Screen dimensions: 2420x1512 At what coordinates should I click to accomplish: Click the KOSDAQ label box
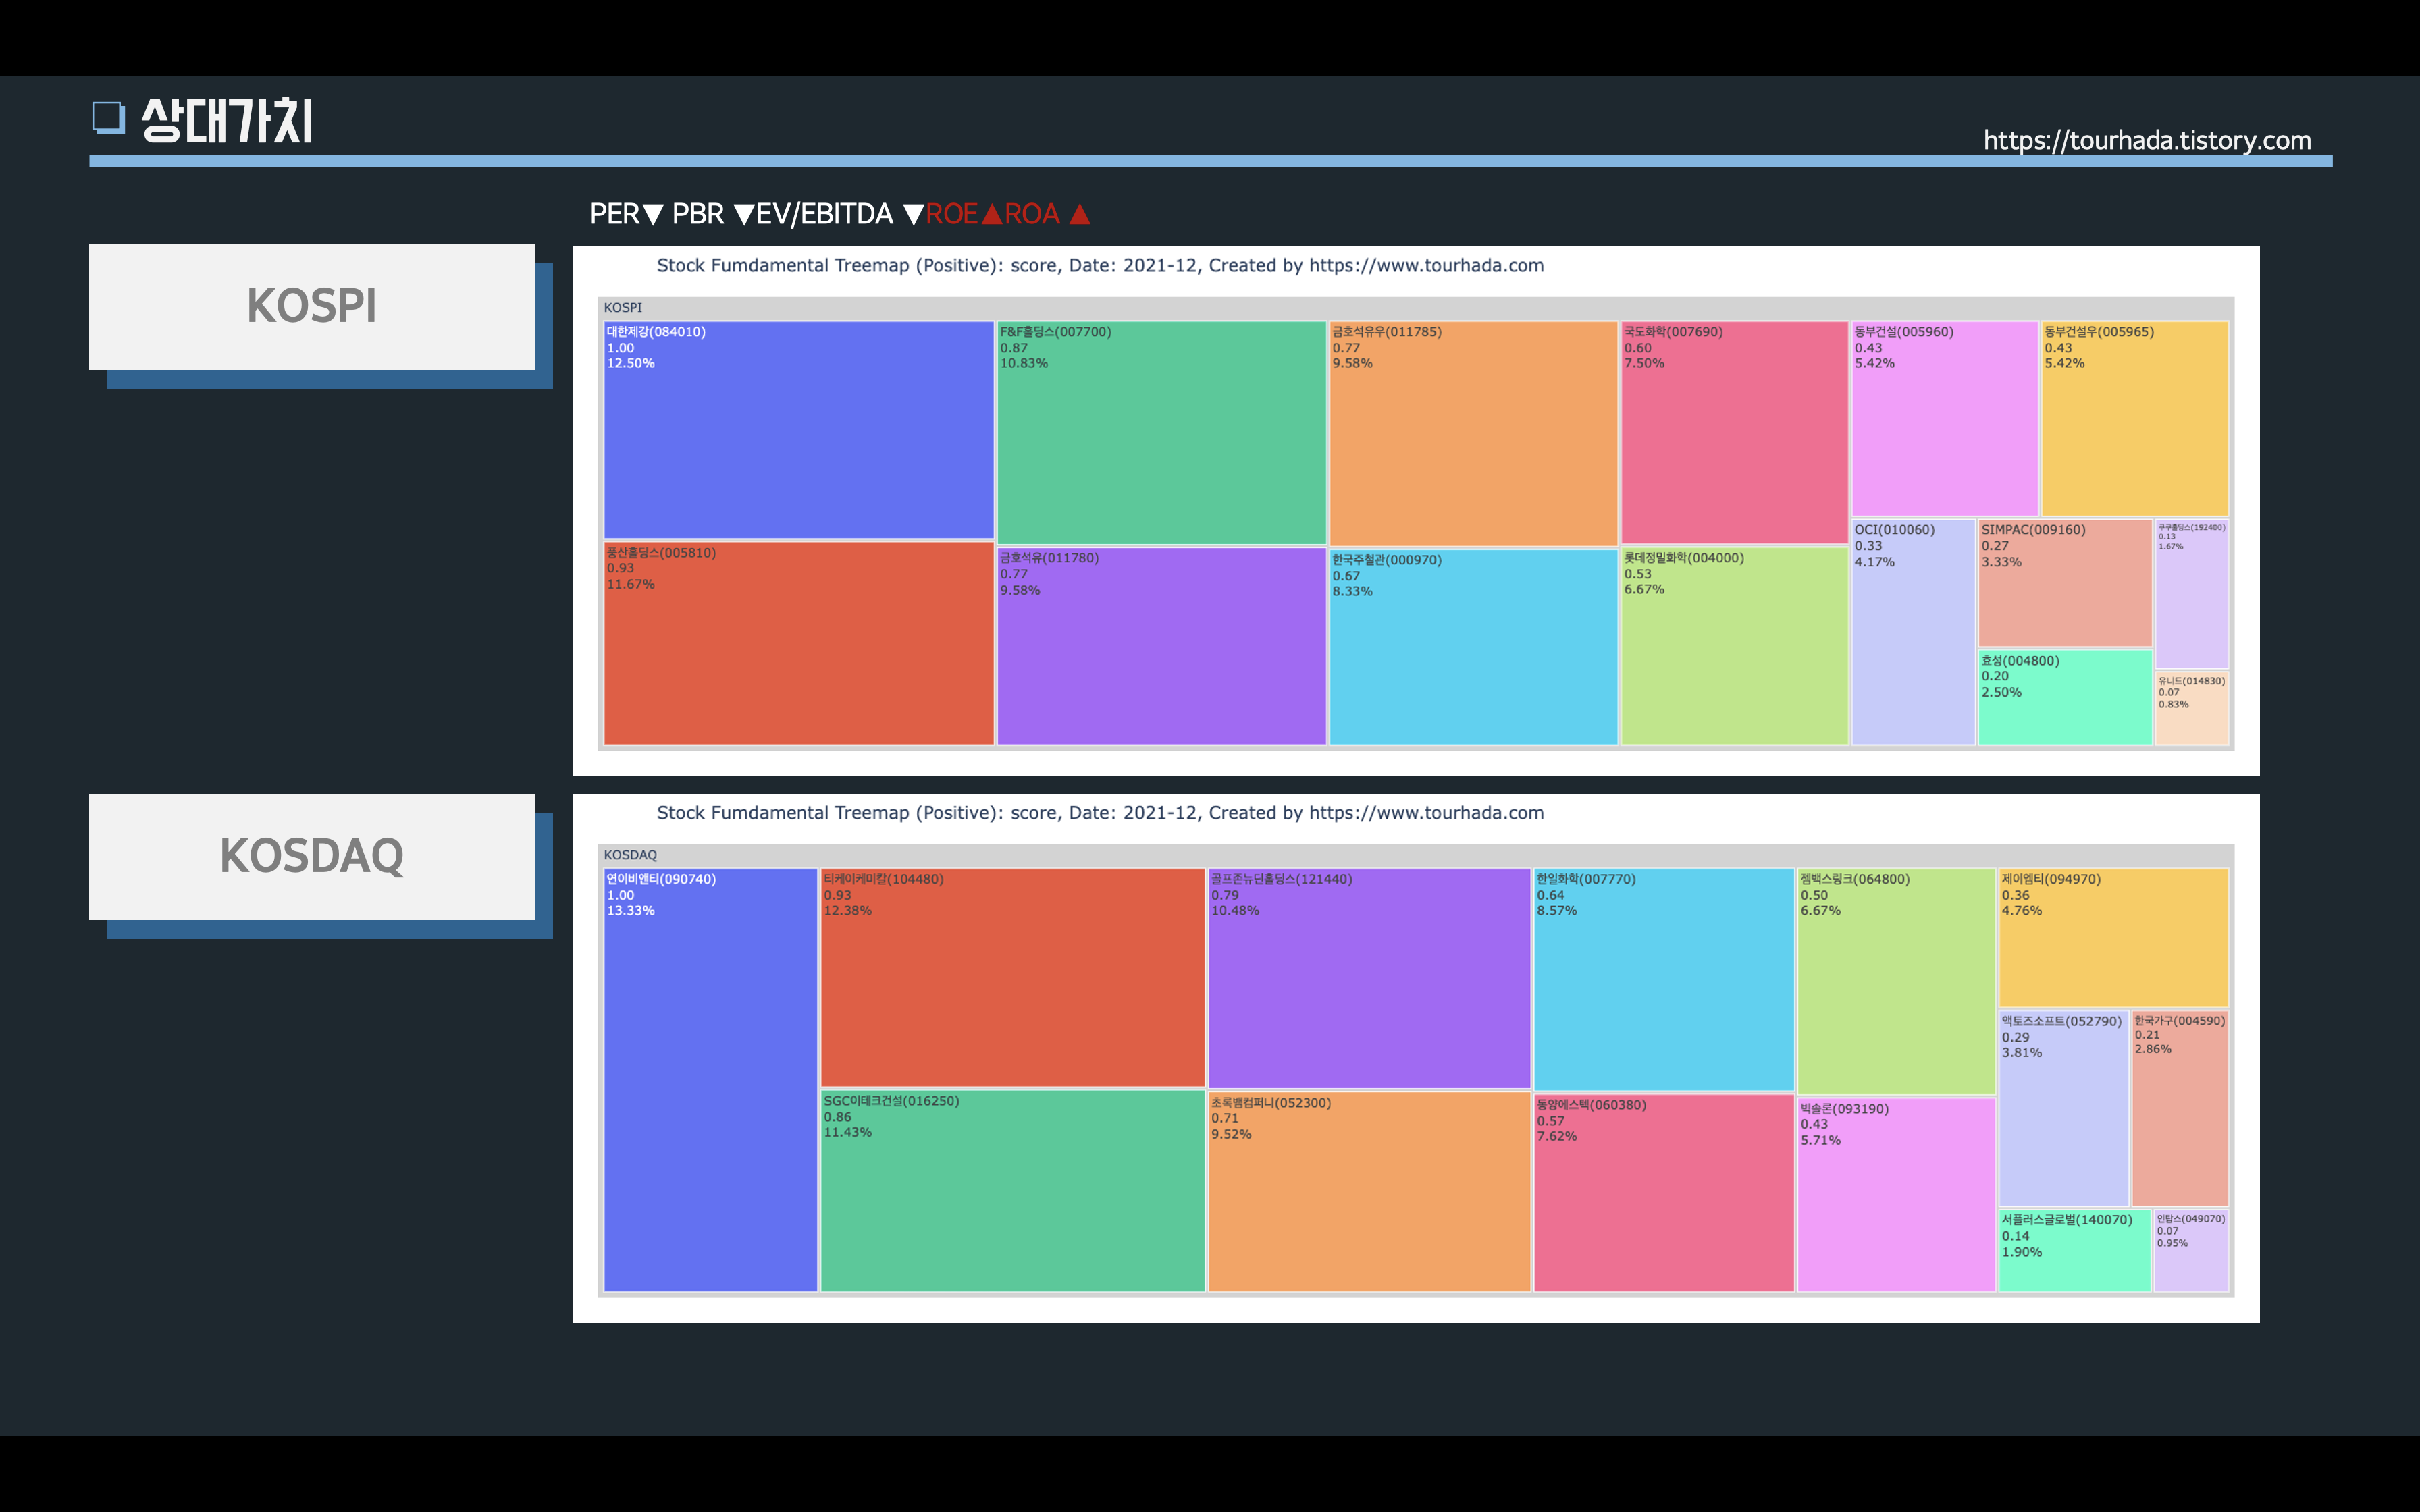pos(311,856)
